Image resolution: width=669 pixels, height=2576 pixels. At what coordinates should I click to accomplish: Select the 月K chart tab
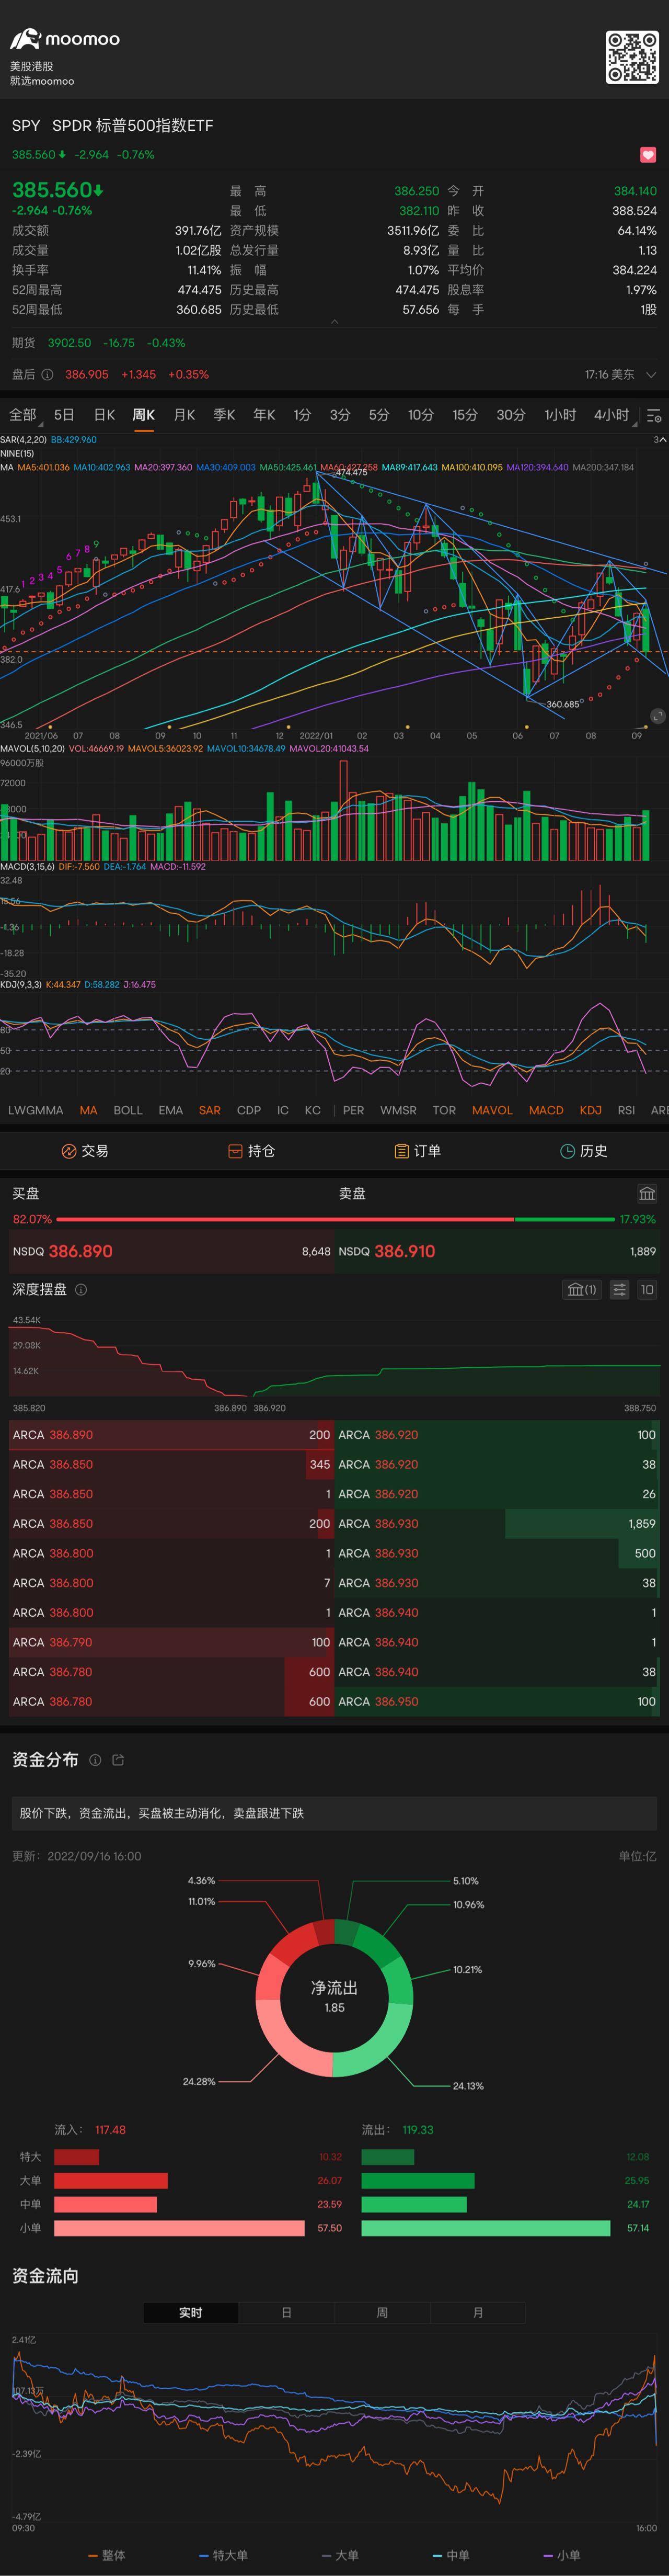184,415
